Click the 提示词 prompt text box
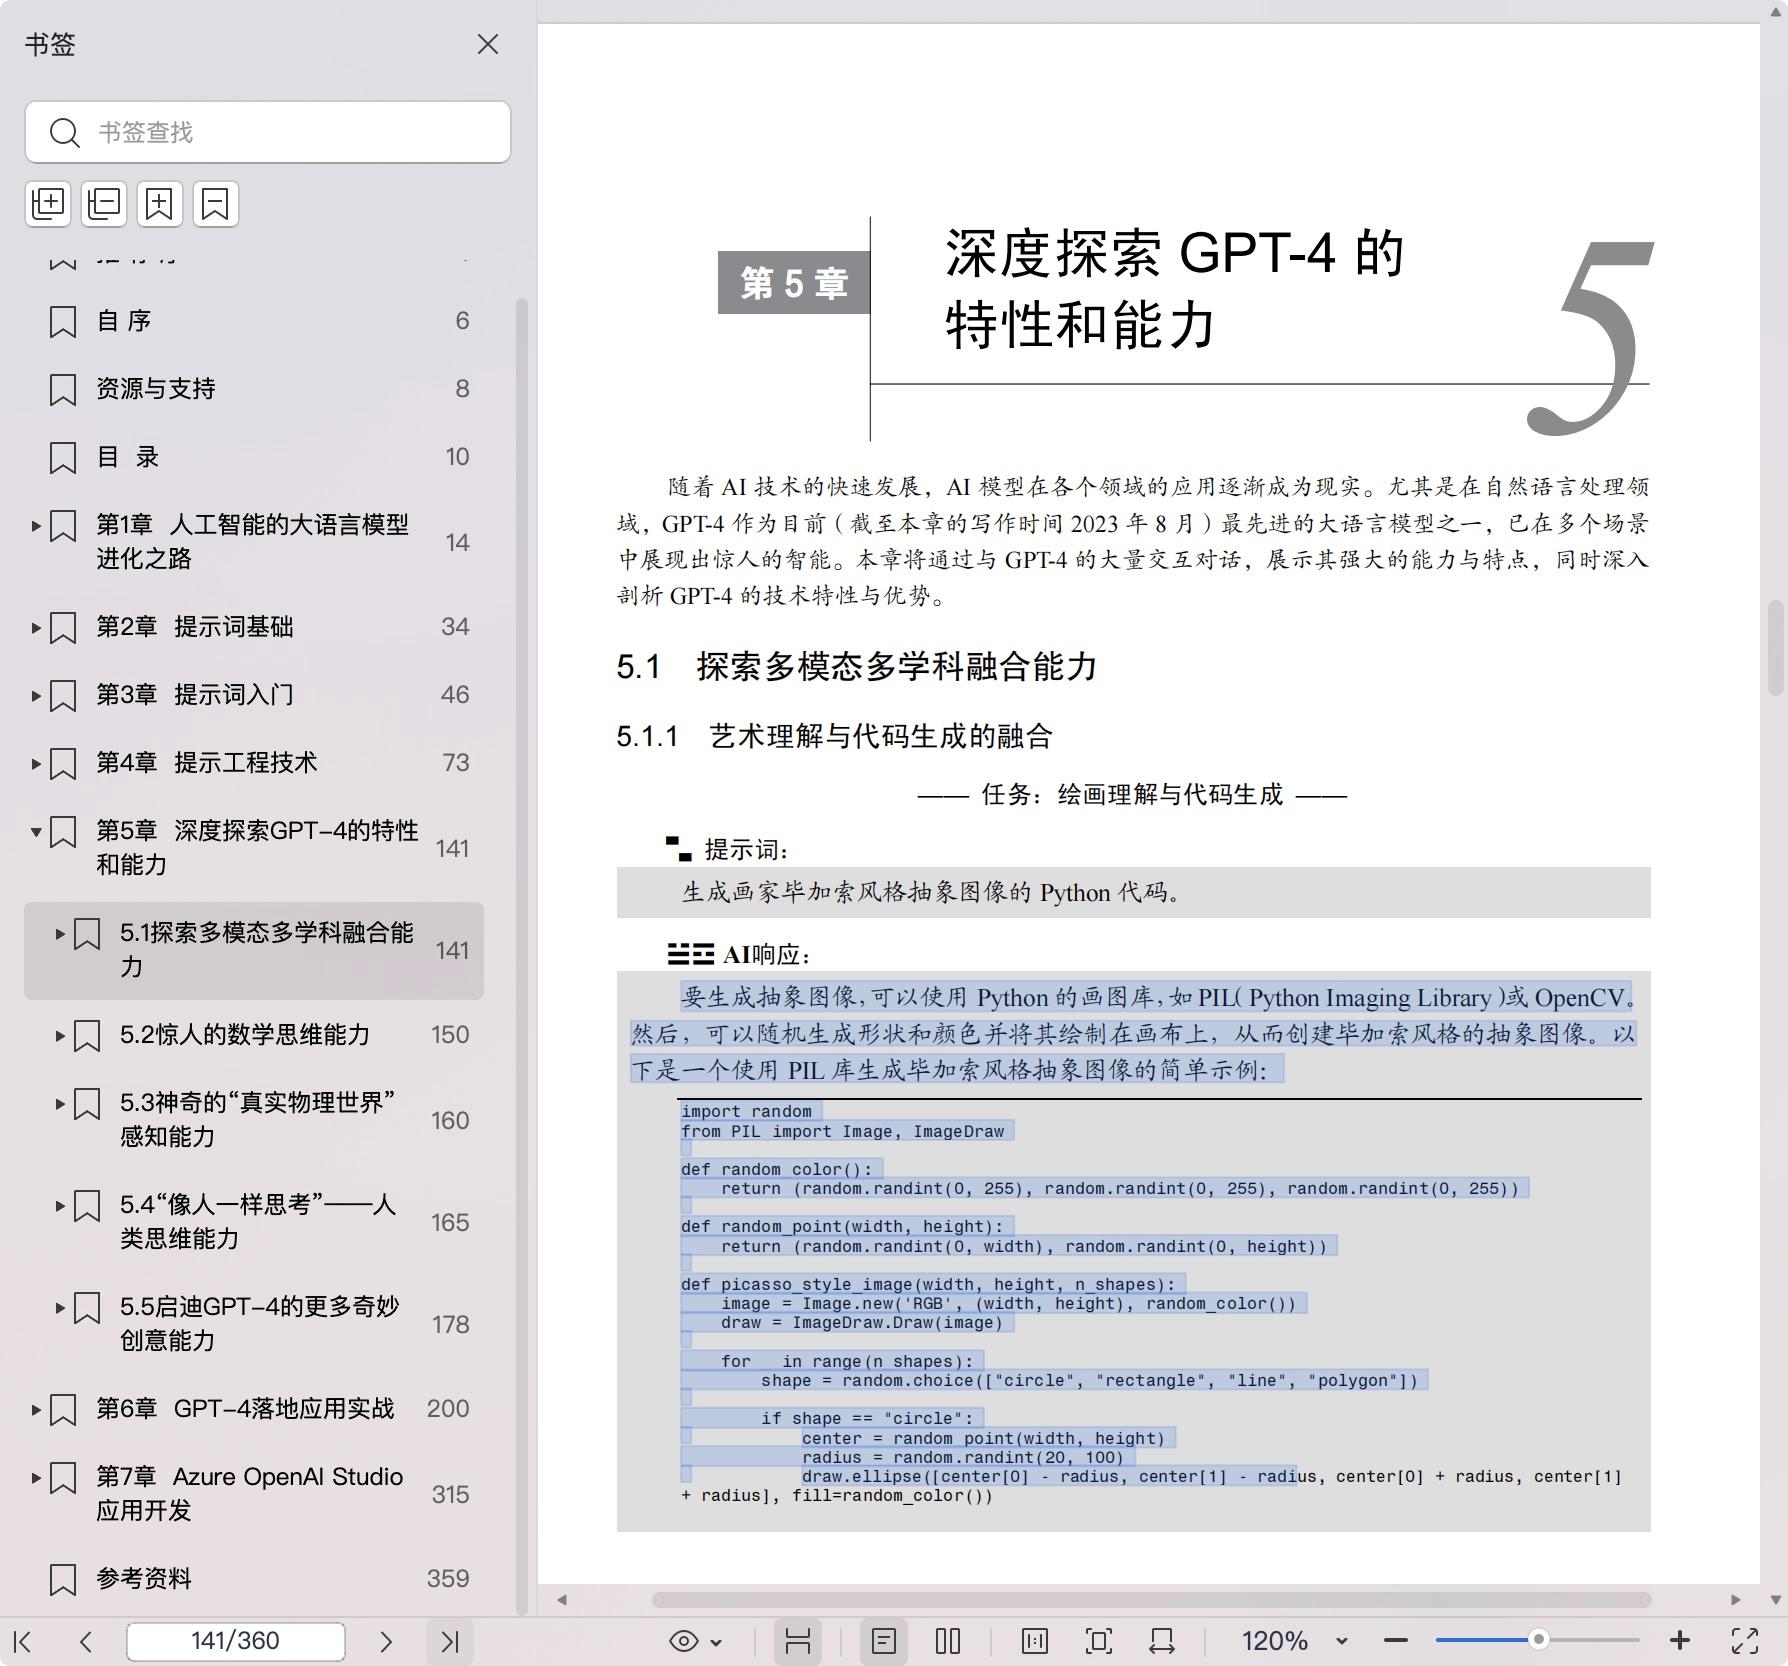Viewport: 1788px width, 1666px height. pyautogui.click(x=1133, y=893)
